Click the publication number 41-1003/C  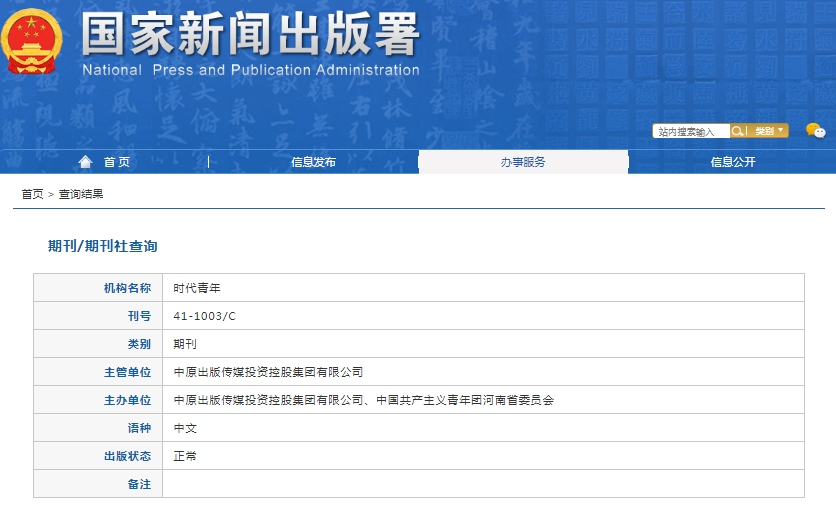[204, 316]
